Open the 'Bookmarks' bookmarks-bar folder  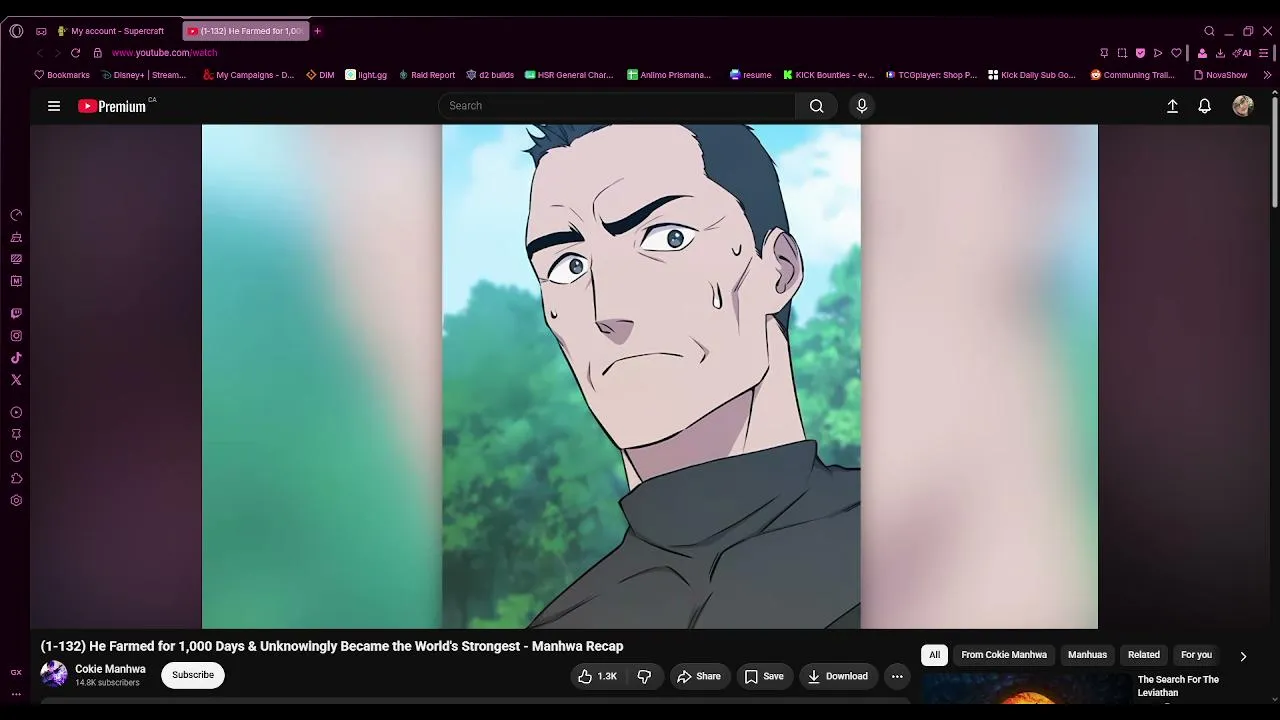[x=62, y=75]
